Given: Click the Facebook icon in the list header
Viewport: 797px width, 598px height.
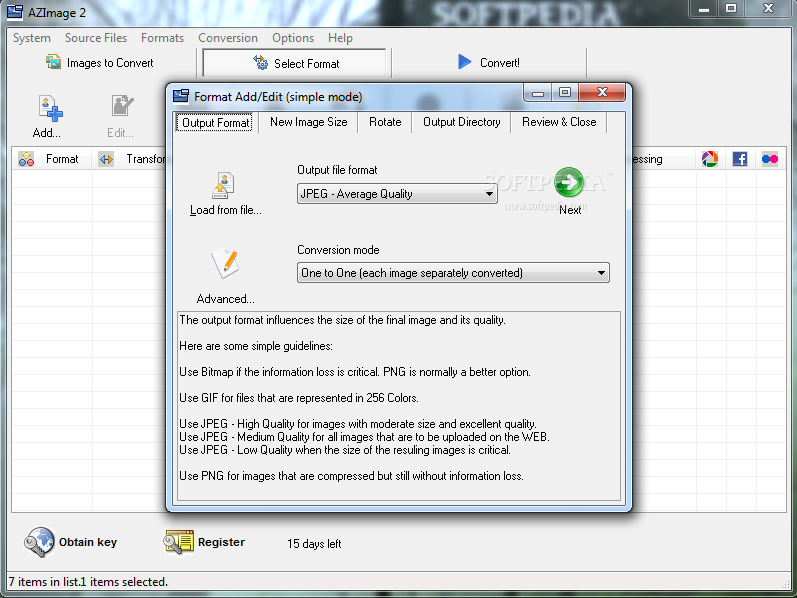Looking at the screenshot, I should (740, 159).
